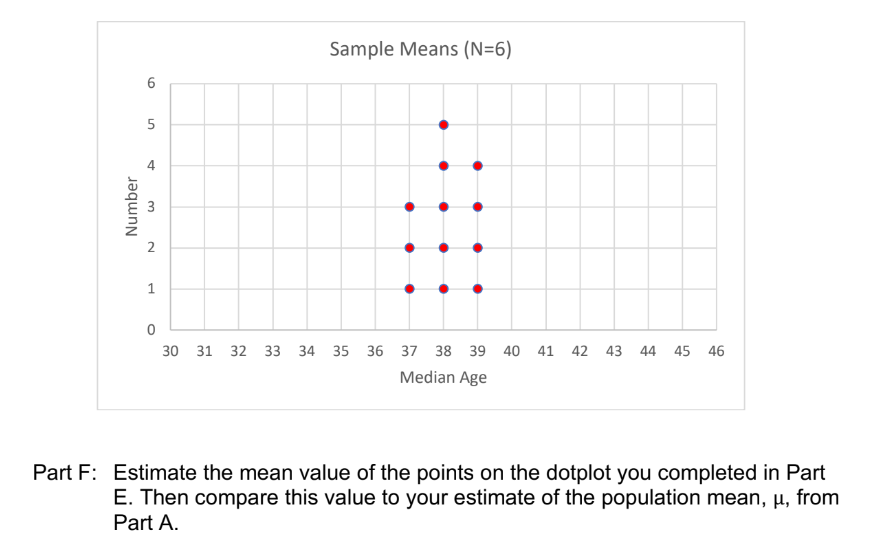Click the top dot at median age 38
This screenshot has width=882, height=541.
[x=443, y=125]
